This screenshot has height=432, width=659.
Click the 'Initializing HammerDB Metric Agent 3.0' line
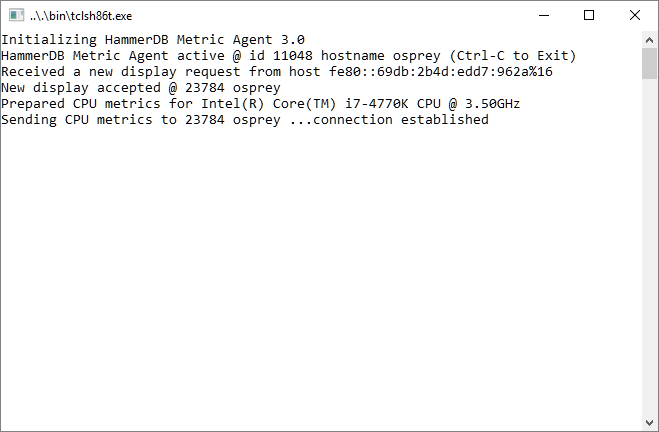pos(153,40)
